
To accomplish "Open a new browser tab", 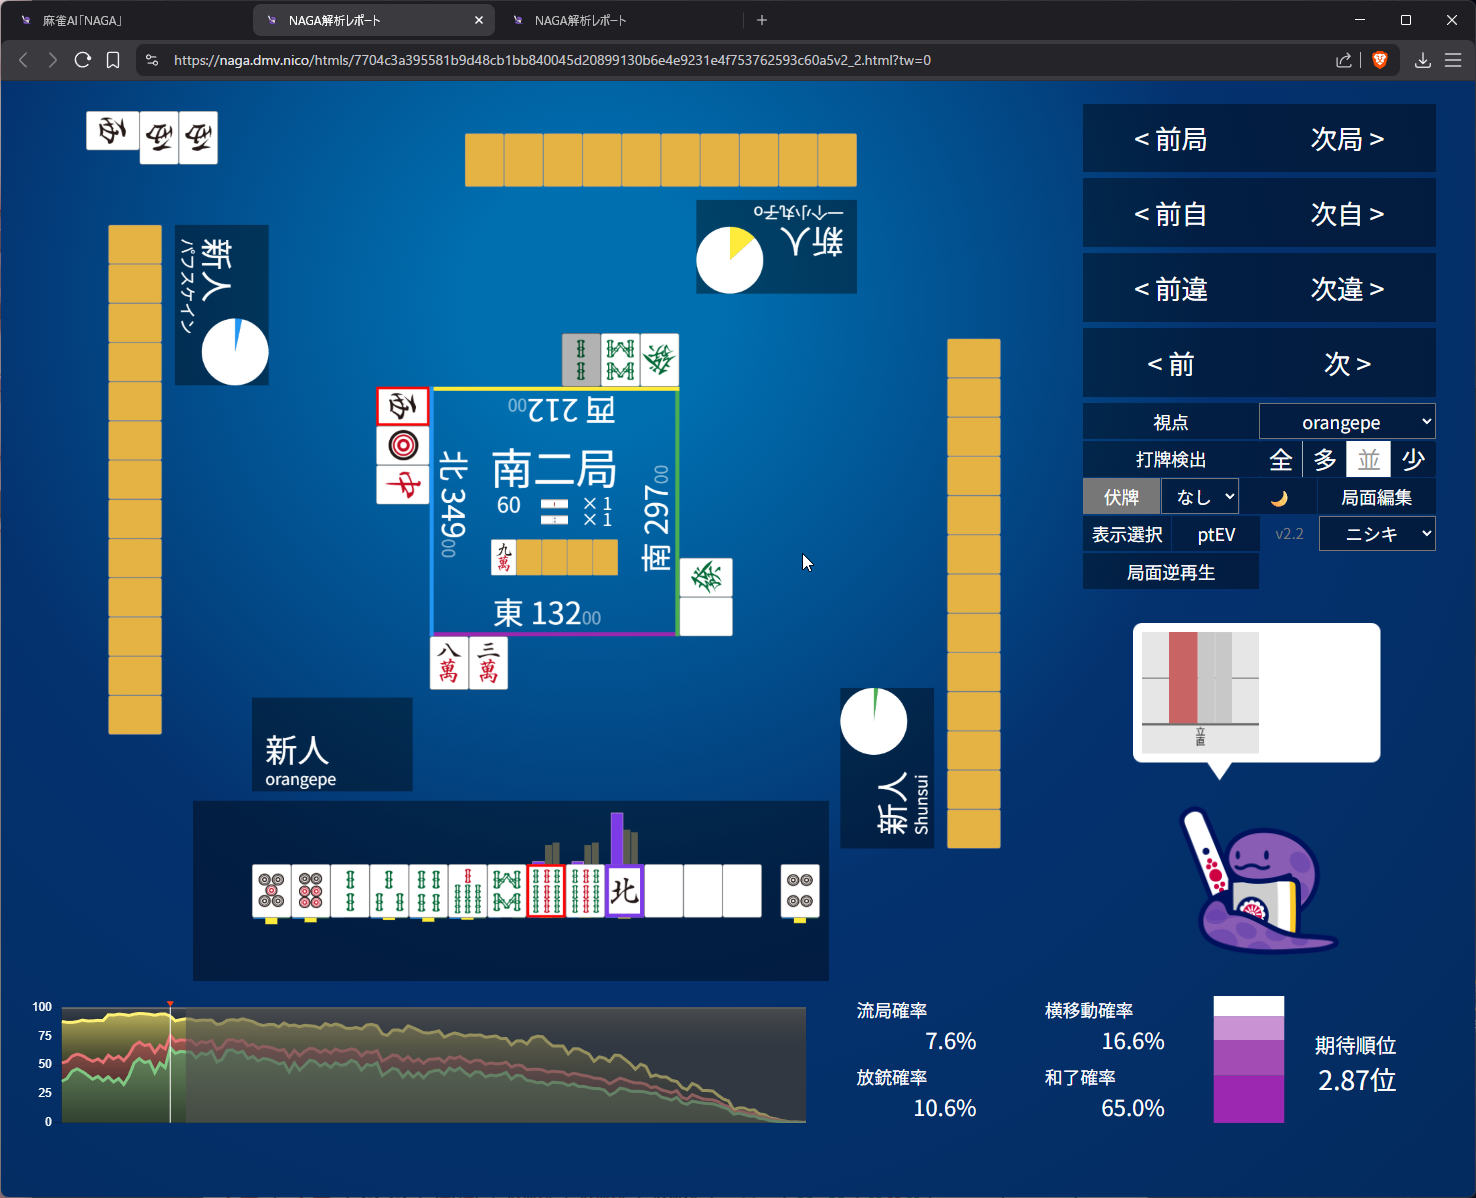I will point(762,20).
